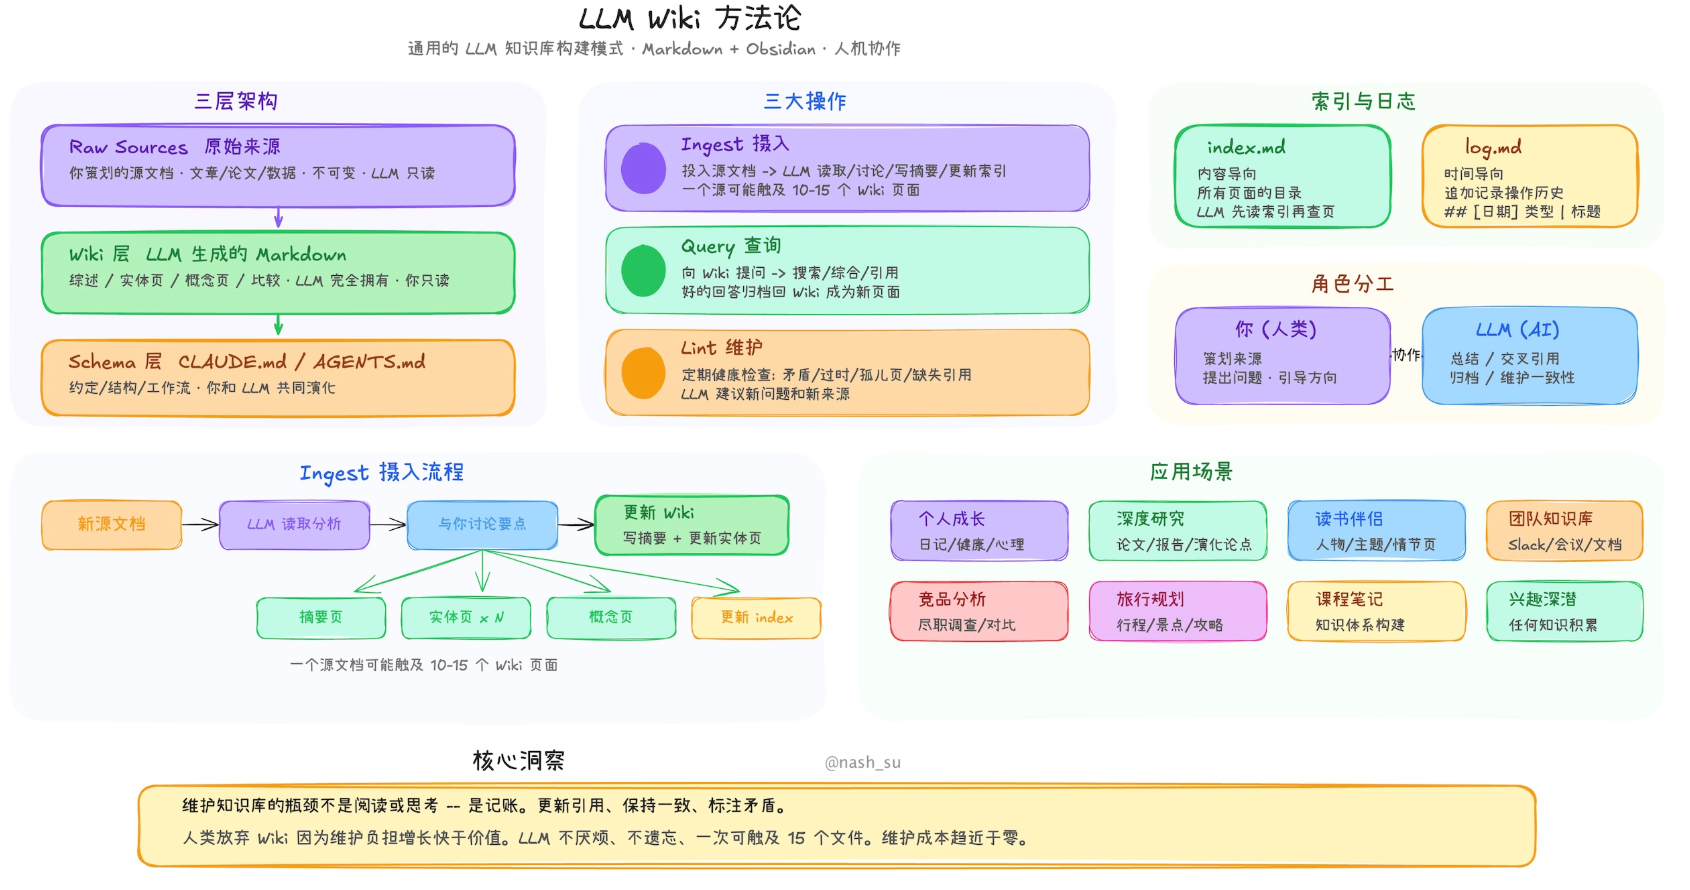Click the orange circle beside Lint 维护
Image resolution: width=1690 pixels, height=890 pixels.
(643, 372)
